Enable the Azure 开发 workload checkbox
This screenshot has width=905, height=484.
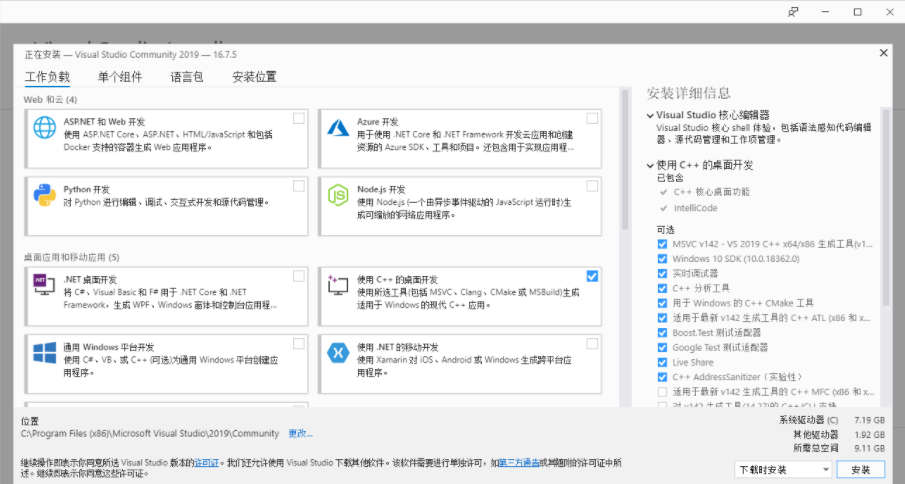tap(592, 118)
